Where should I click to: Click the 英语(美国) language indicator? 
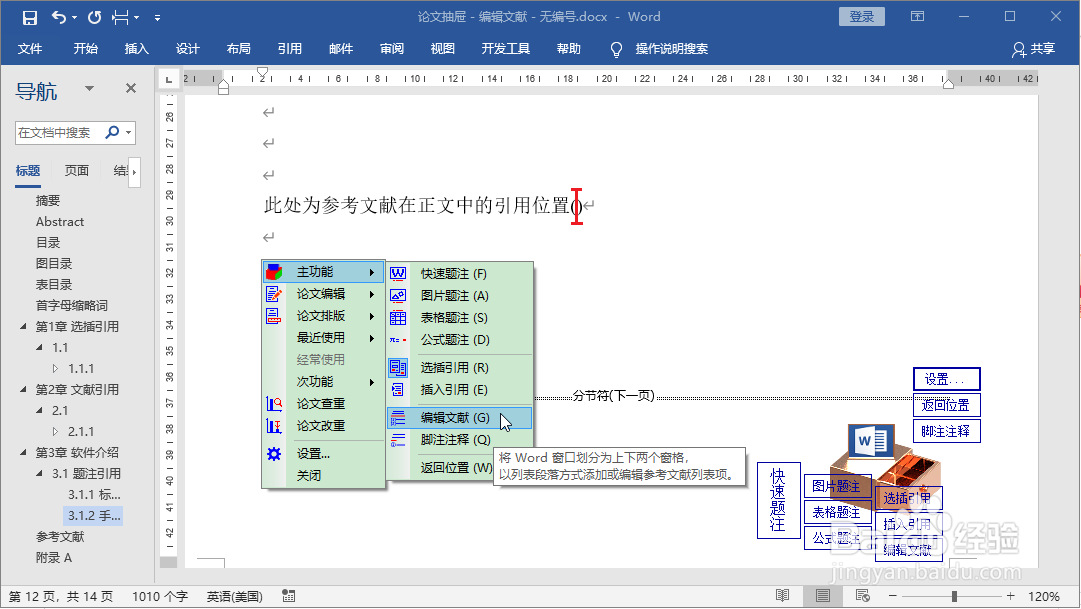(x=234, y=596)
